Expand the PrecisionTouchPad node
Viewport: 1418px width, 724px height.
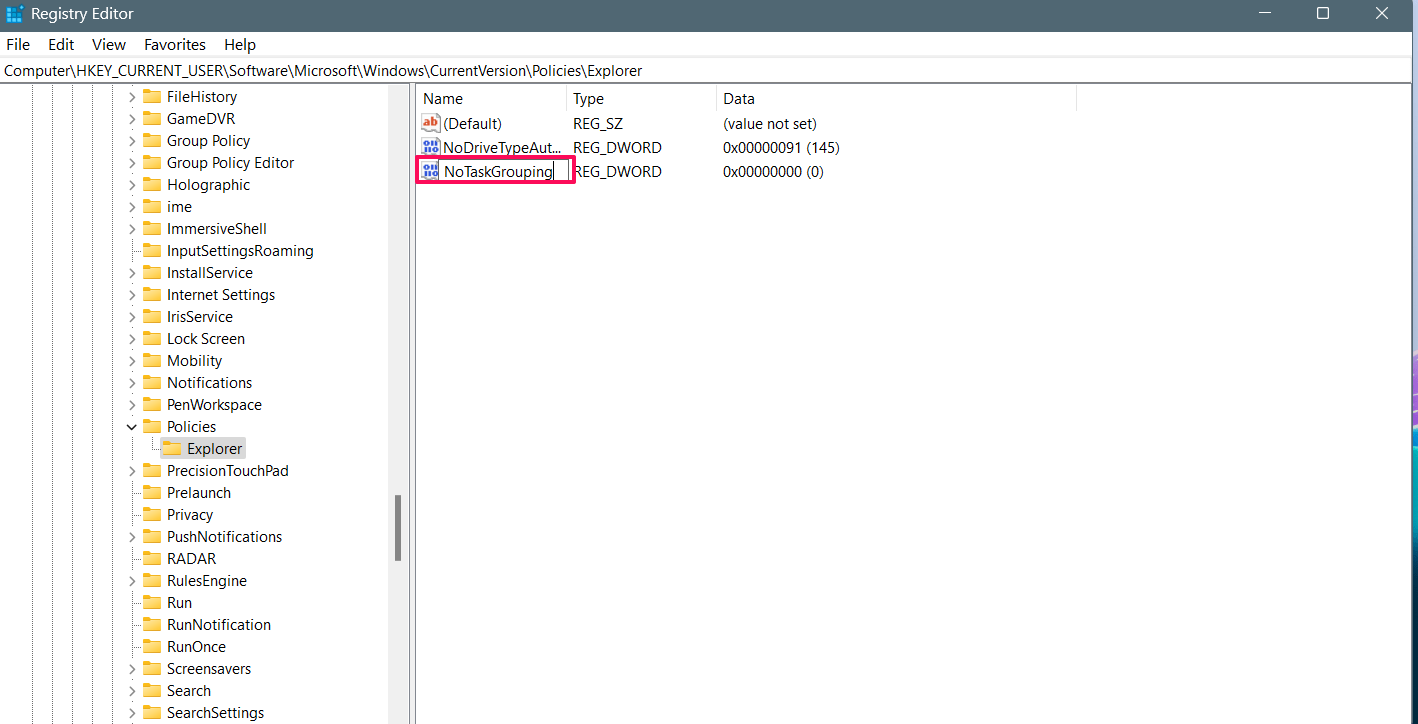[x=132, y=471]
